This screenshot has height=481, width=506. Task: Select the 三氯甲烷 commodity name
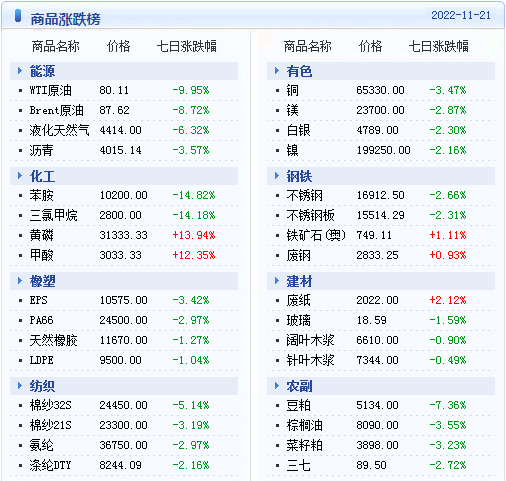pyautogui.click(x=53, y=215)
